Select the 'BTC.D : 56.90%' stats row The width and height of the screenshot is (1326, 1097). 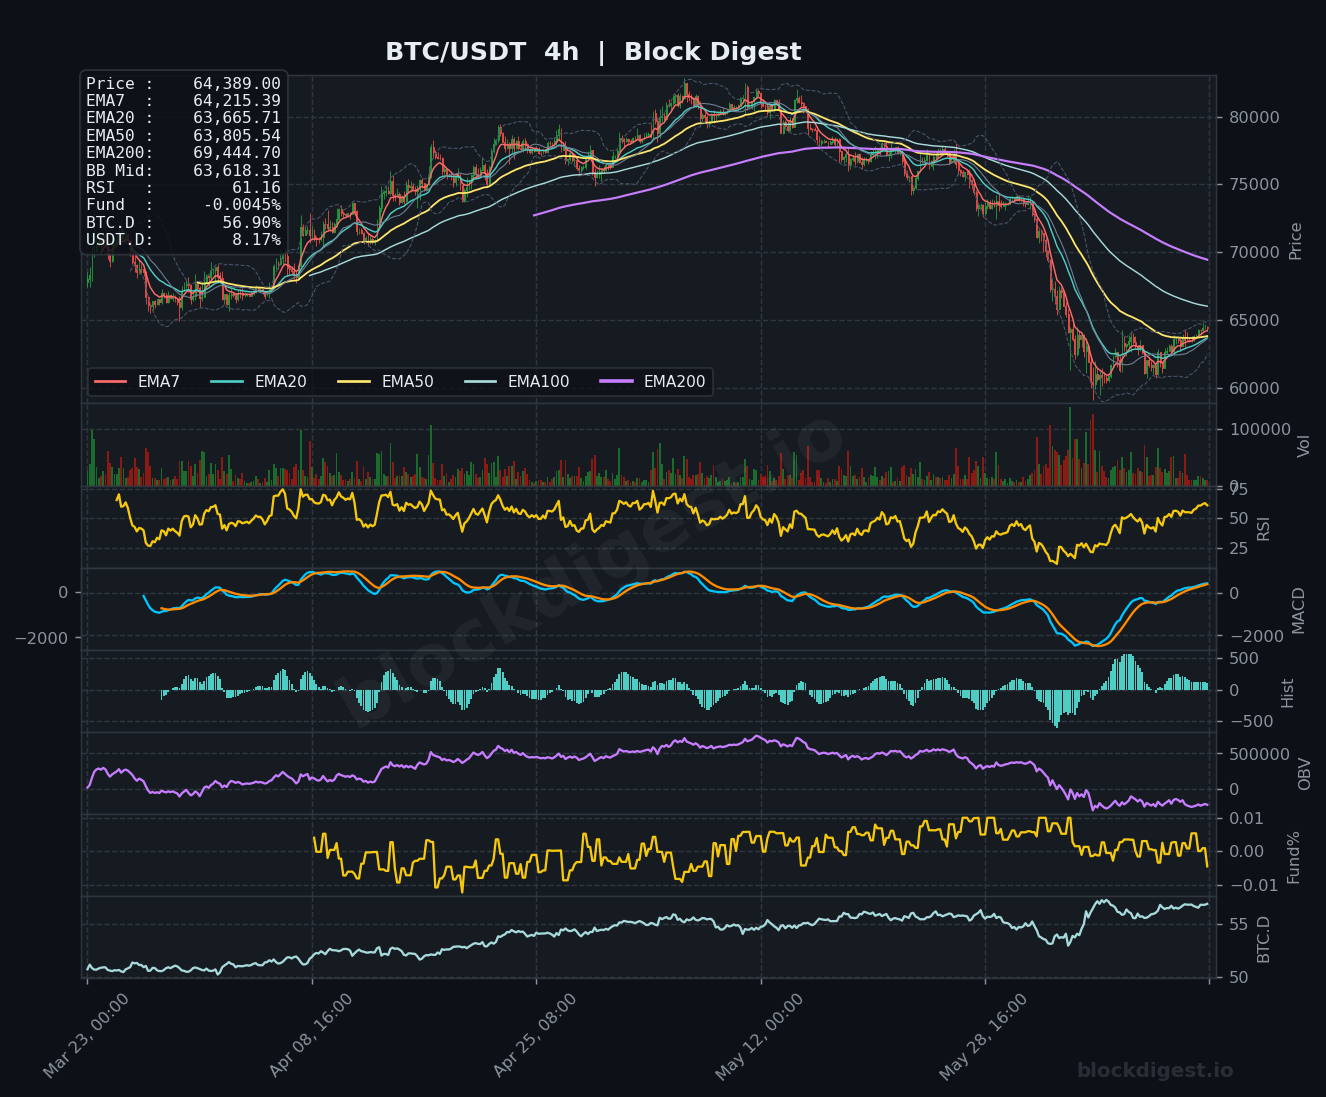click(183, 222)
